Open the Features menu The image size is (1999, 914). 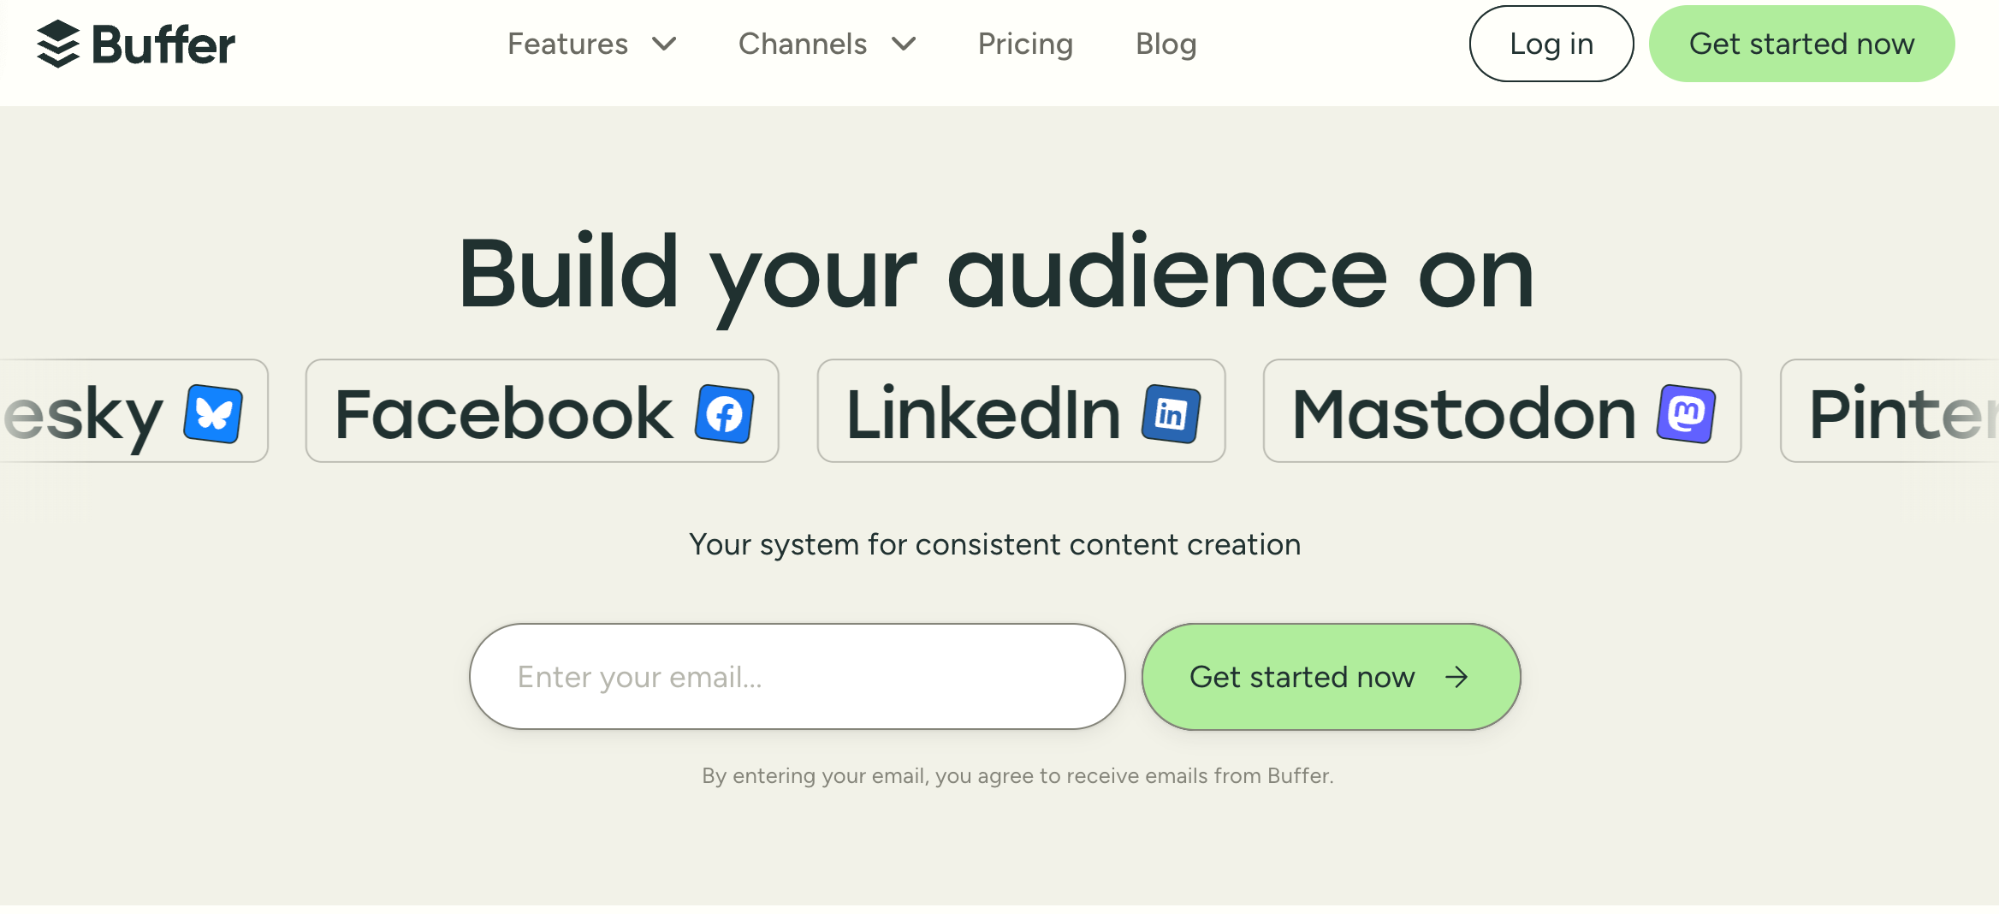568,44
